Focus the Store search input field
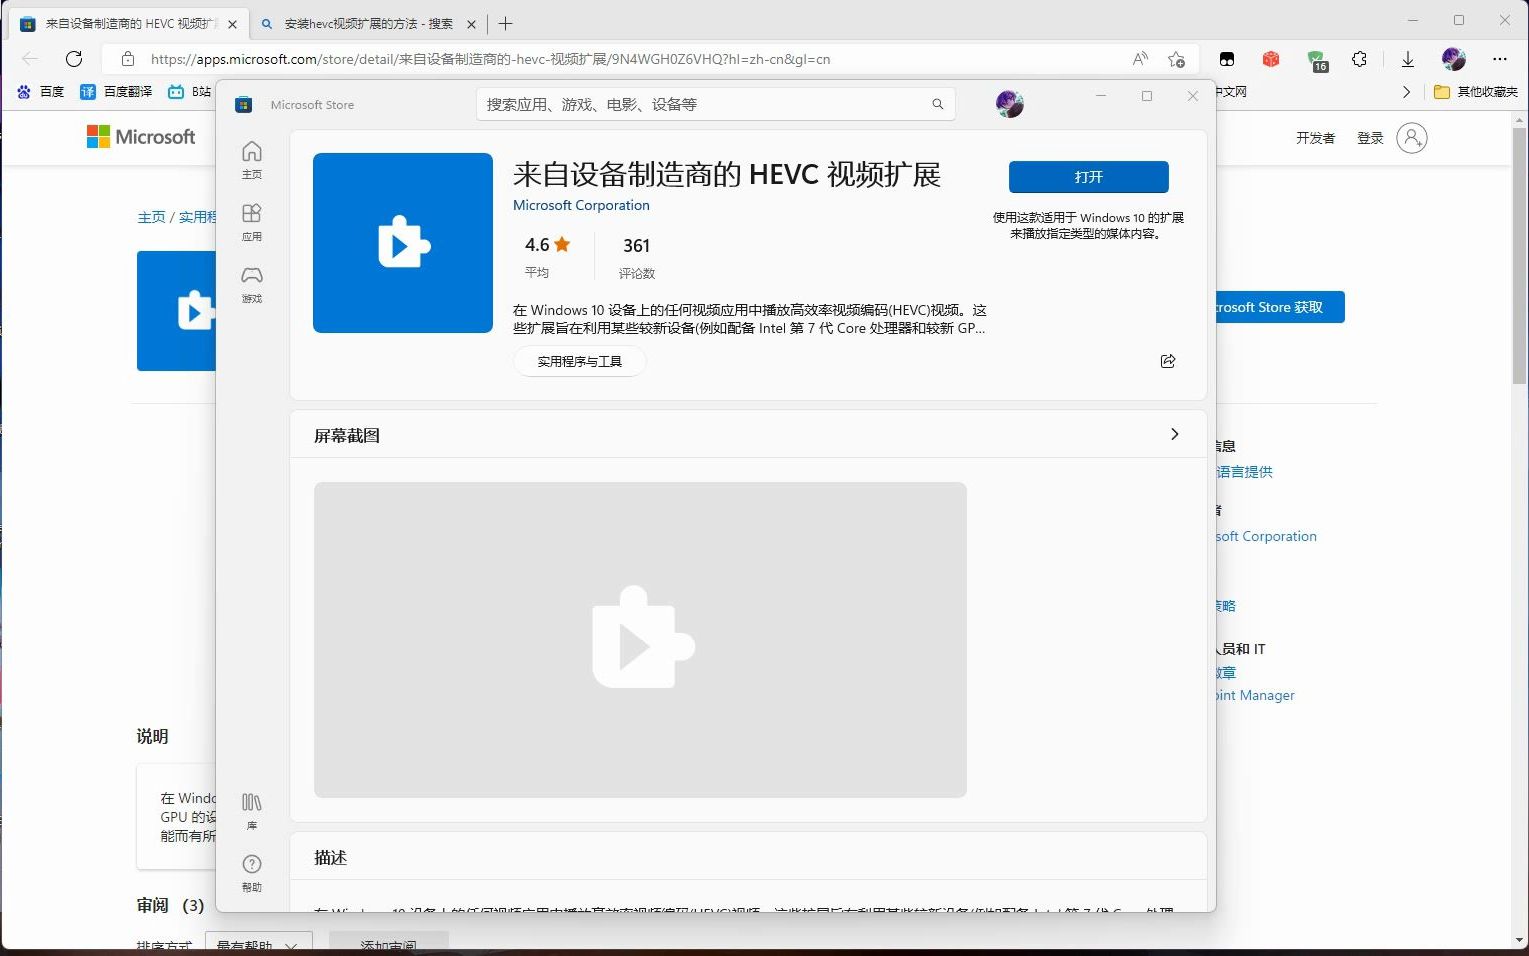The height and width of the screenshot is (956, 1529). [716, 104]
